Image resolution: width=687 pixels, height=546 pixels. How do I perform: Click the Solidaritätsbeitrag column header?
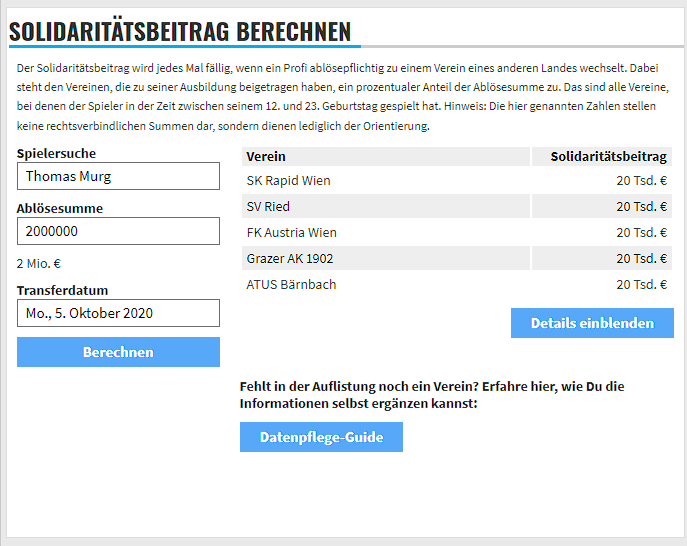click(608, 157)
